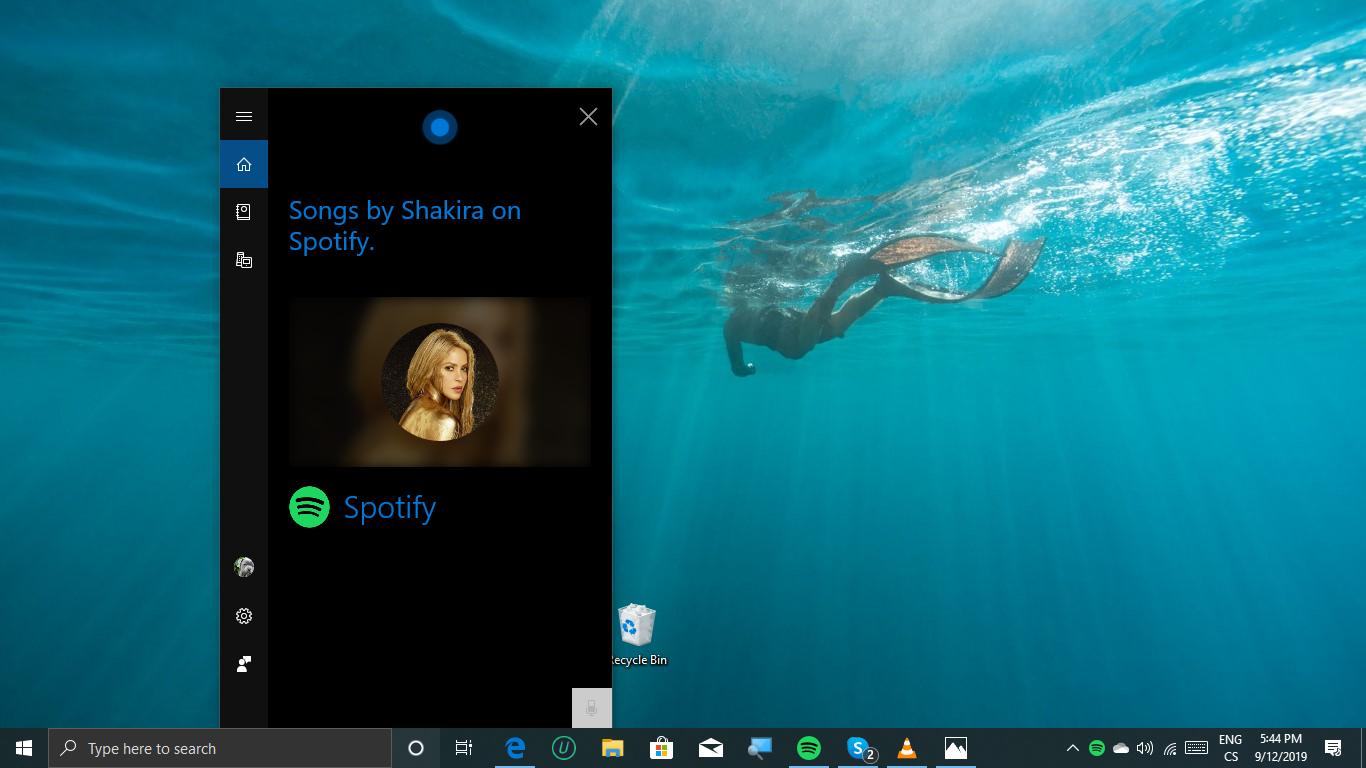The image size is (1366, 768).
Task: Click the Shakira artist thumbnail
Action: tap(440, 382)
